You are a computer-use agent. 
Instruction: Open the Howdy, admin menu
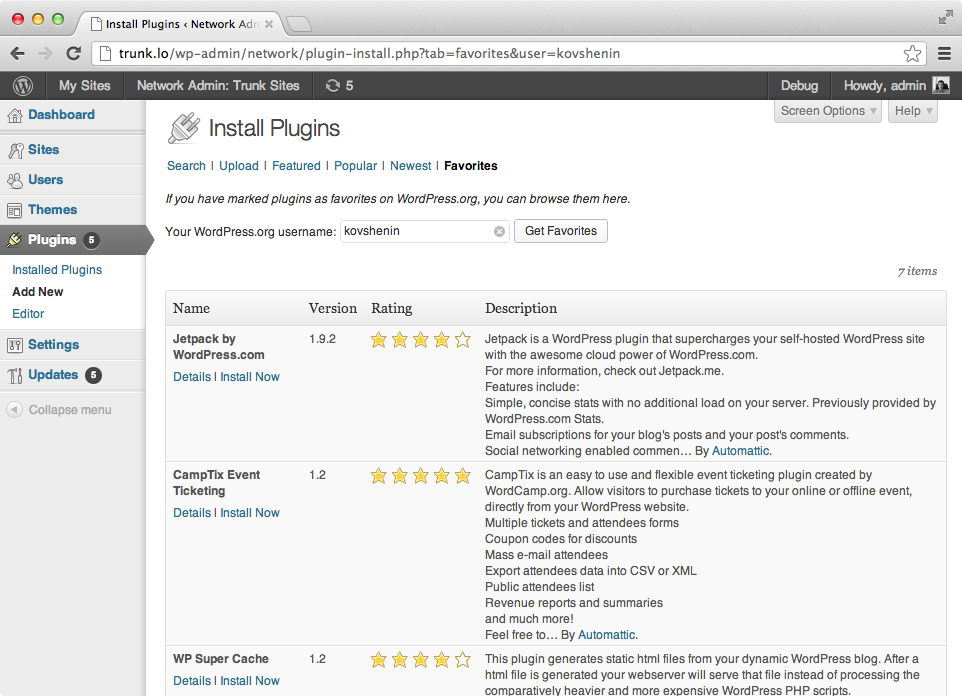884,85
